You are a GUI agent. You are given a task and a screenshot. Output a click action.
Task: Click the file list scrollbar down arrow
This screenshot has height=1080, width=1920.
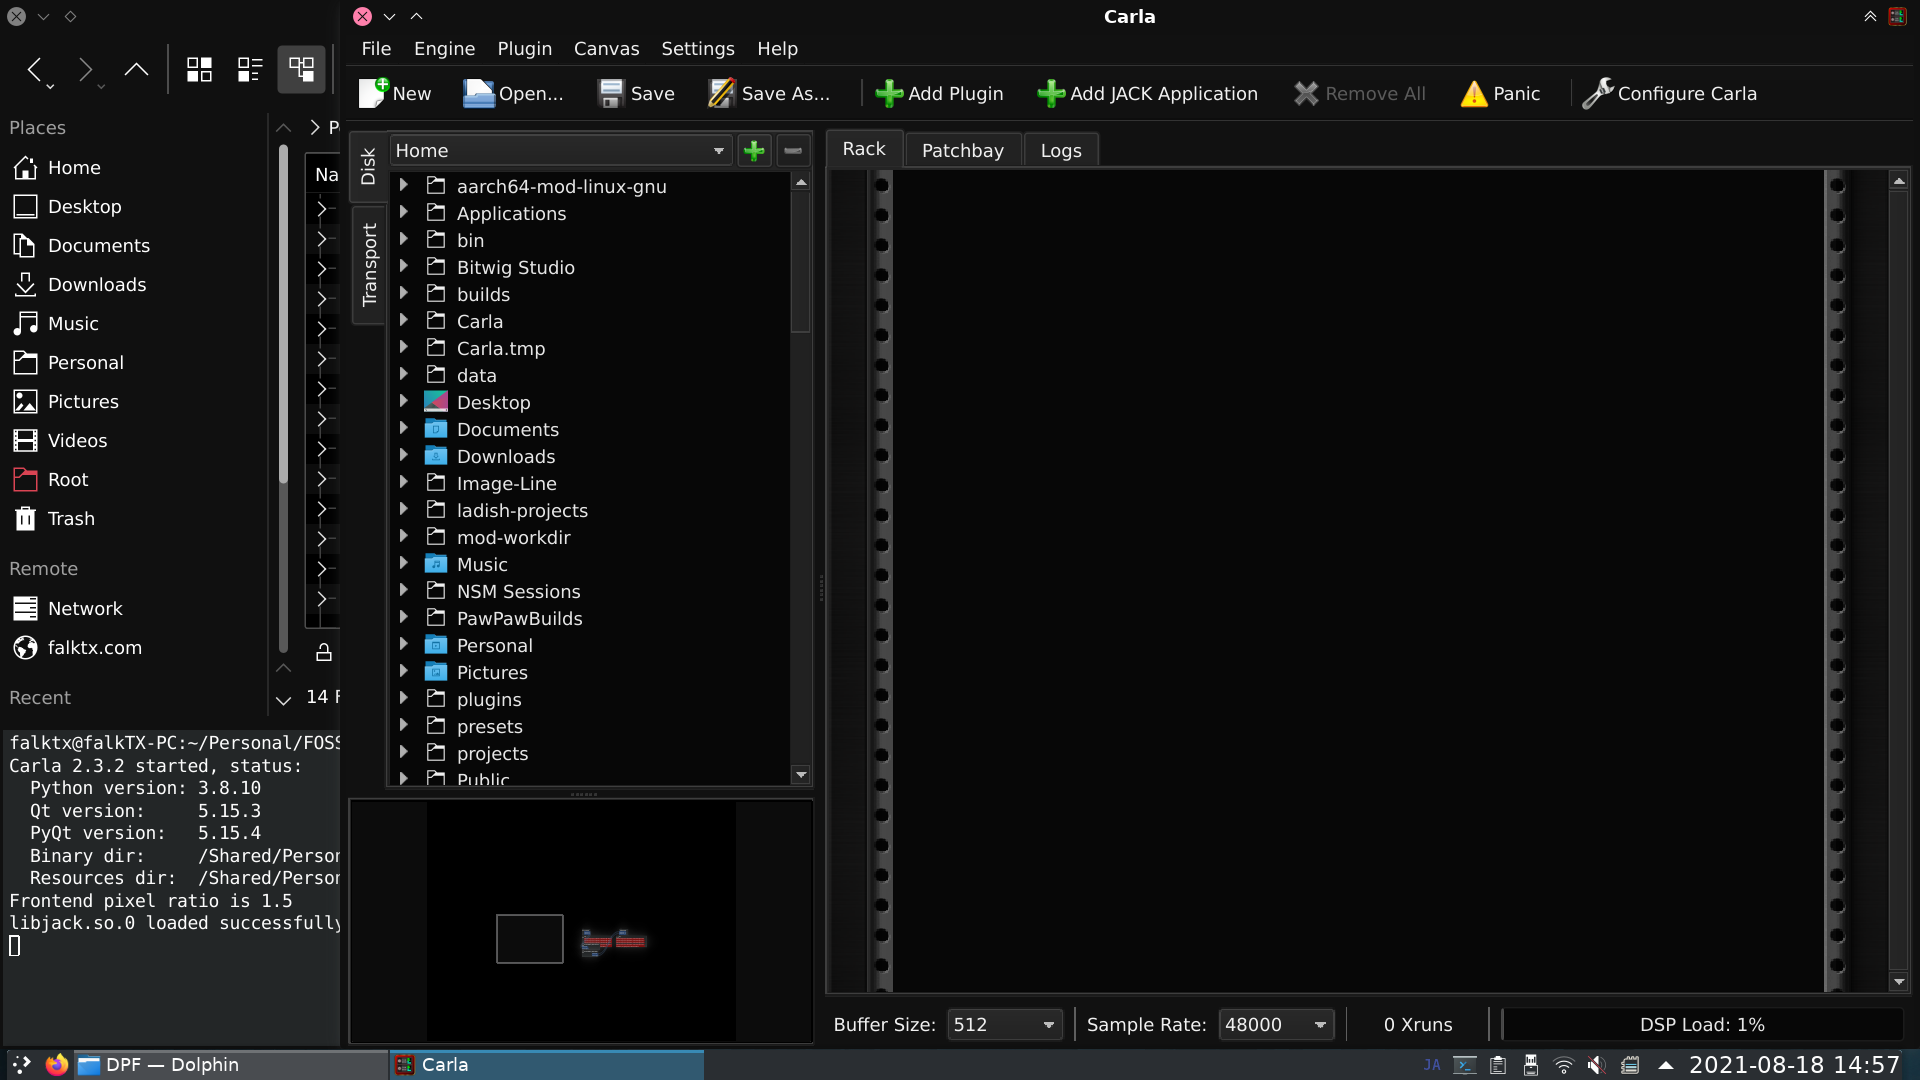click(801, 775)
